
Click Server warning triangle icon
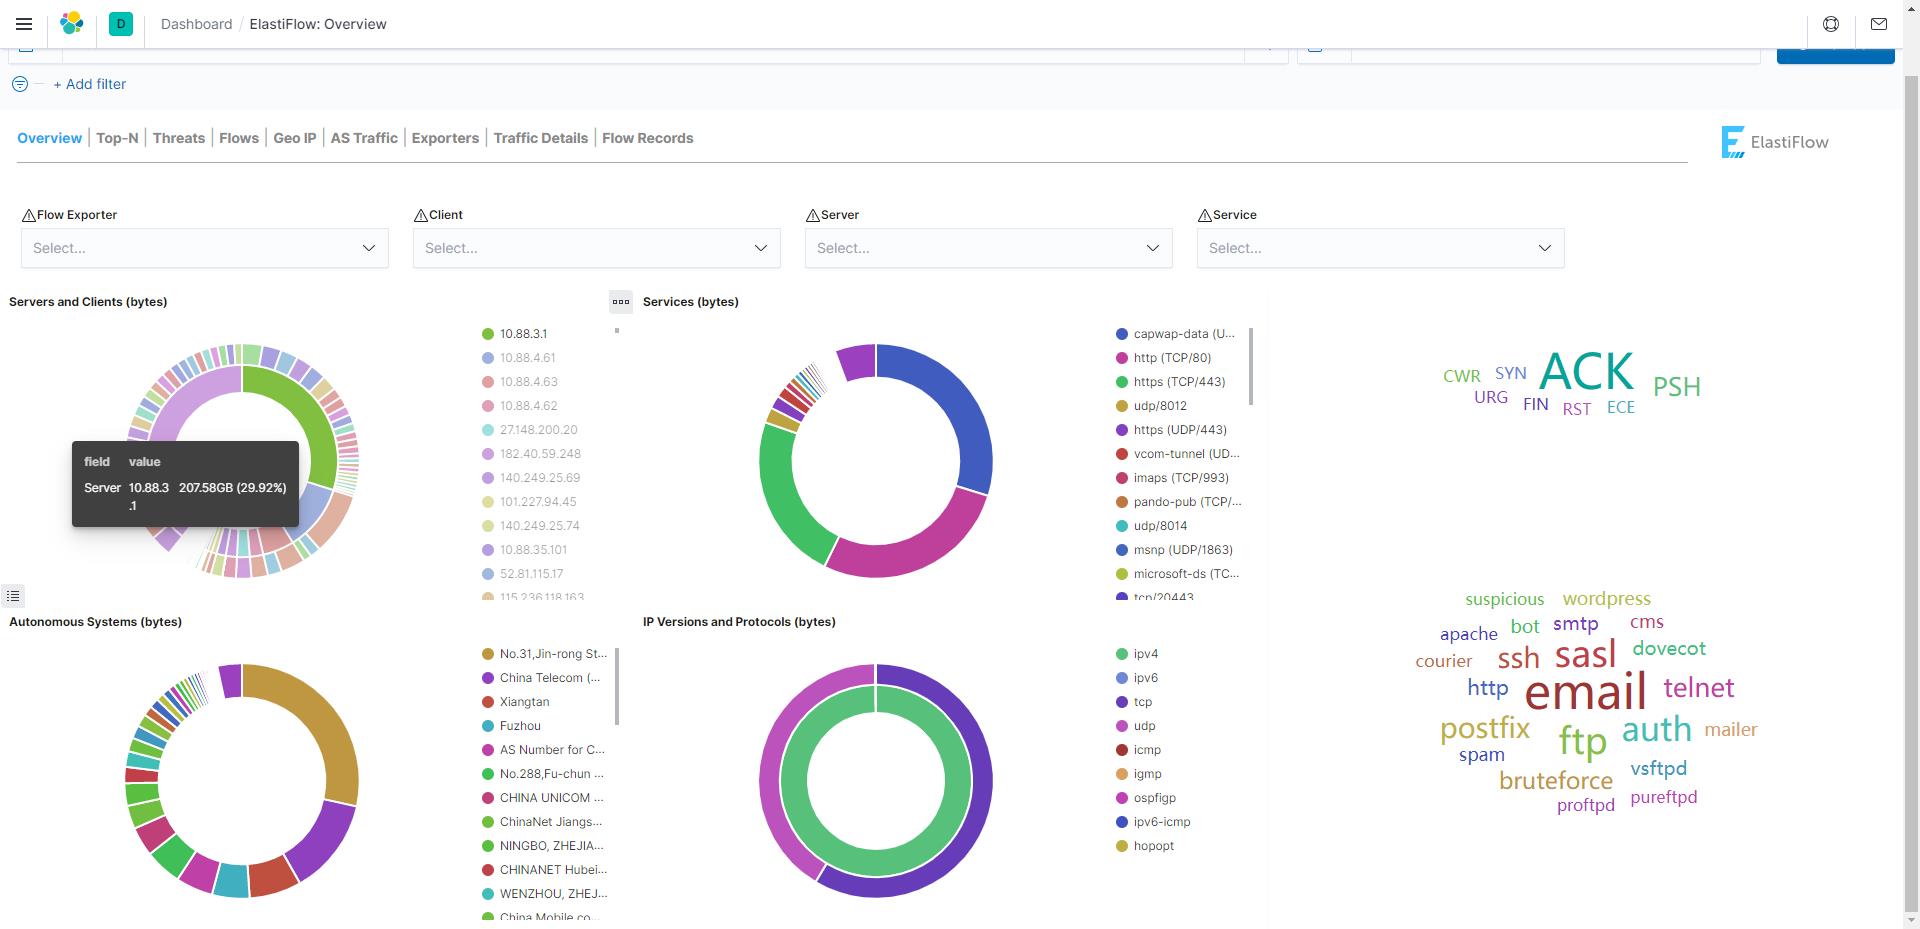pos(812,215)
